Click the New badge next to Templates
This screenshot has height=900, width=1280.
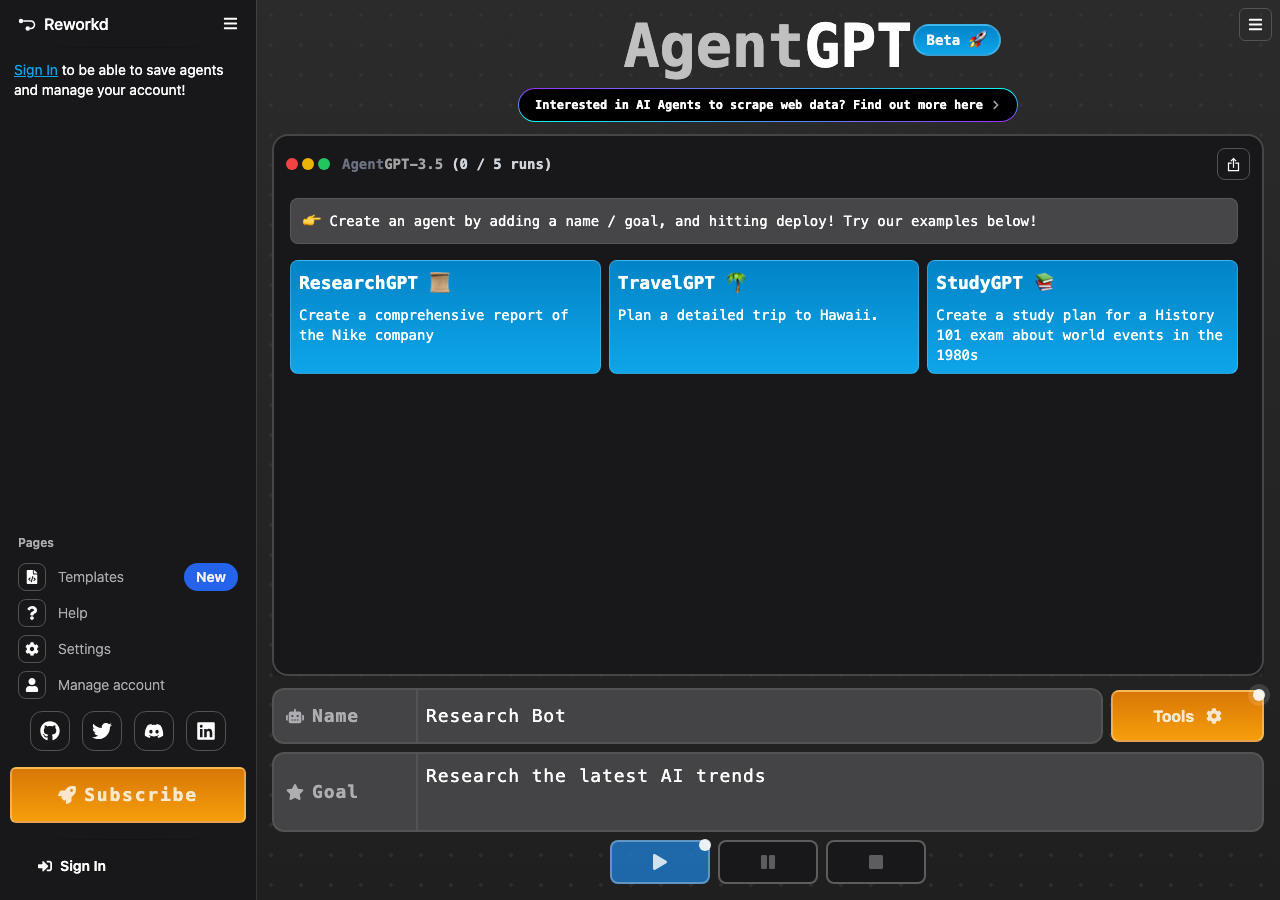point(211,577)
